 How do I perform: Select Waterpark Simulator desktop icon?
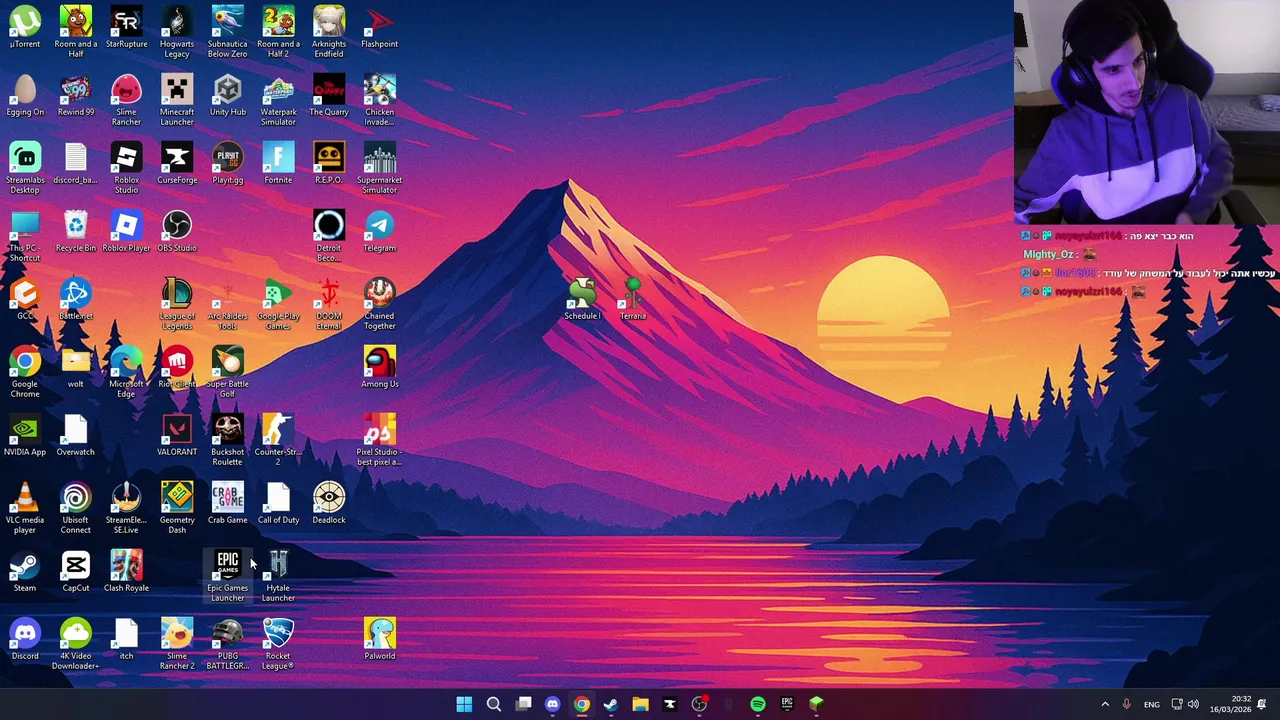(278, 100)
